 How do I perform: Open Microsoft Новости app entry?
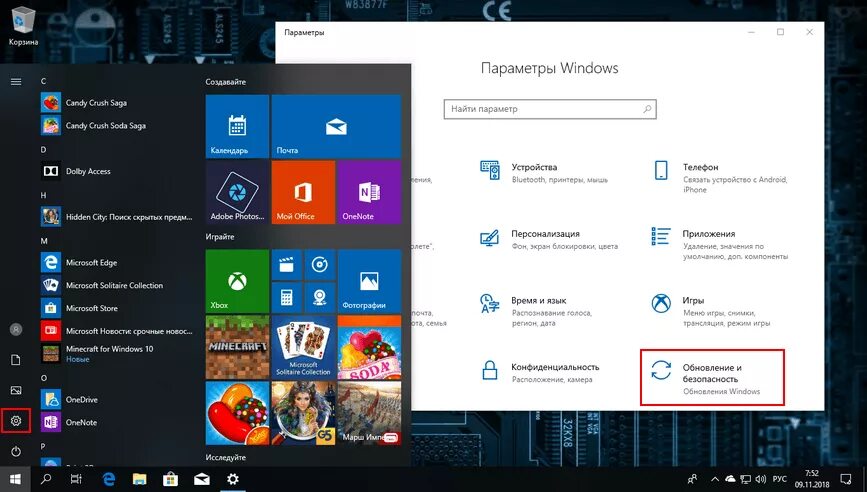pos(117,331)
